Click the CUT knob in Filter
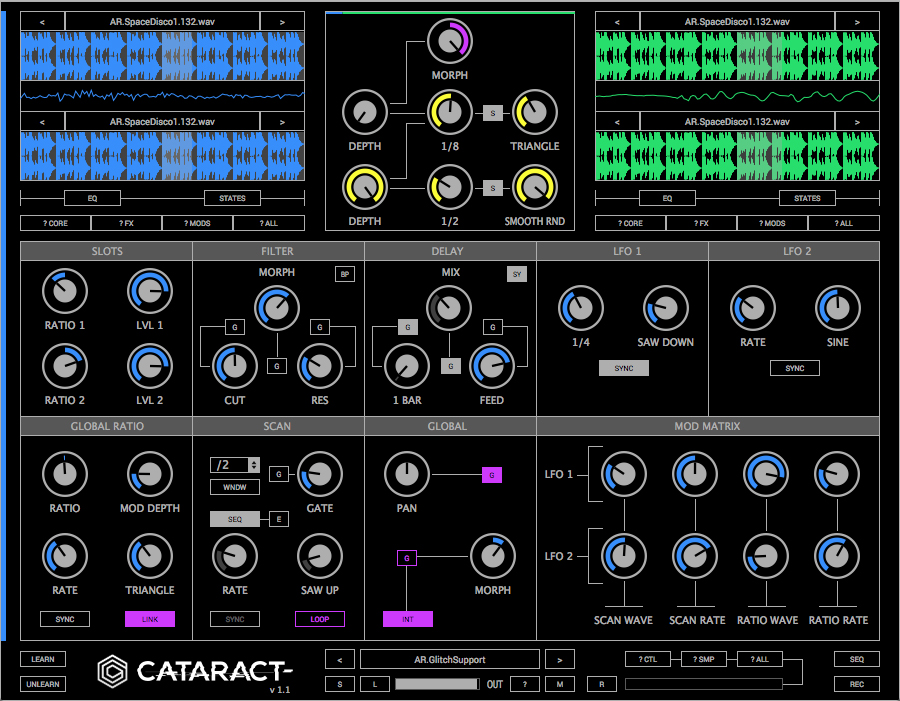Screen dimensions: 900x701 (235, 366)
